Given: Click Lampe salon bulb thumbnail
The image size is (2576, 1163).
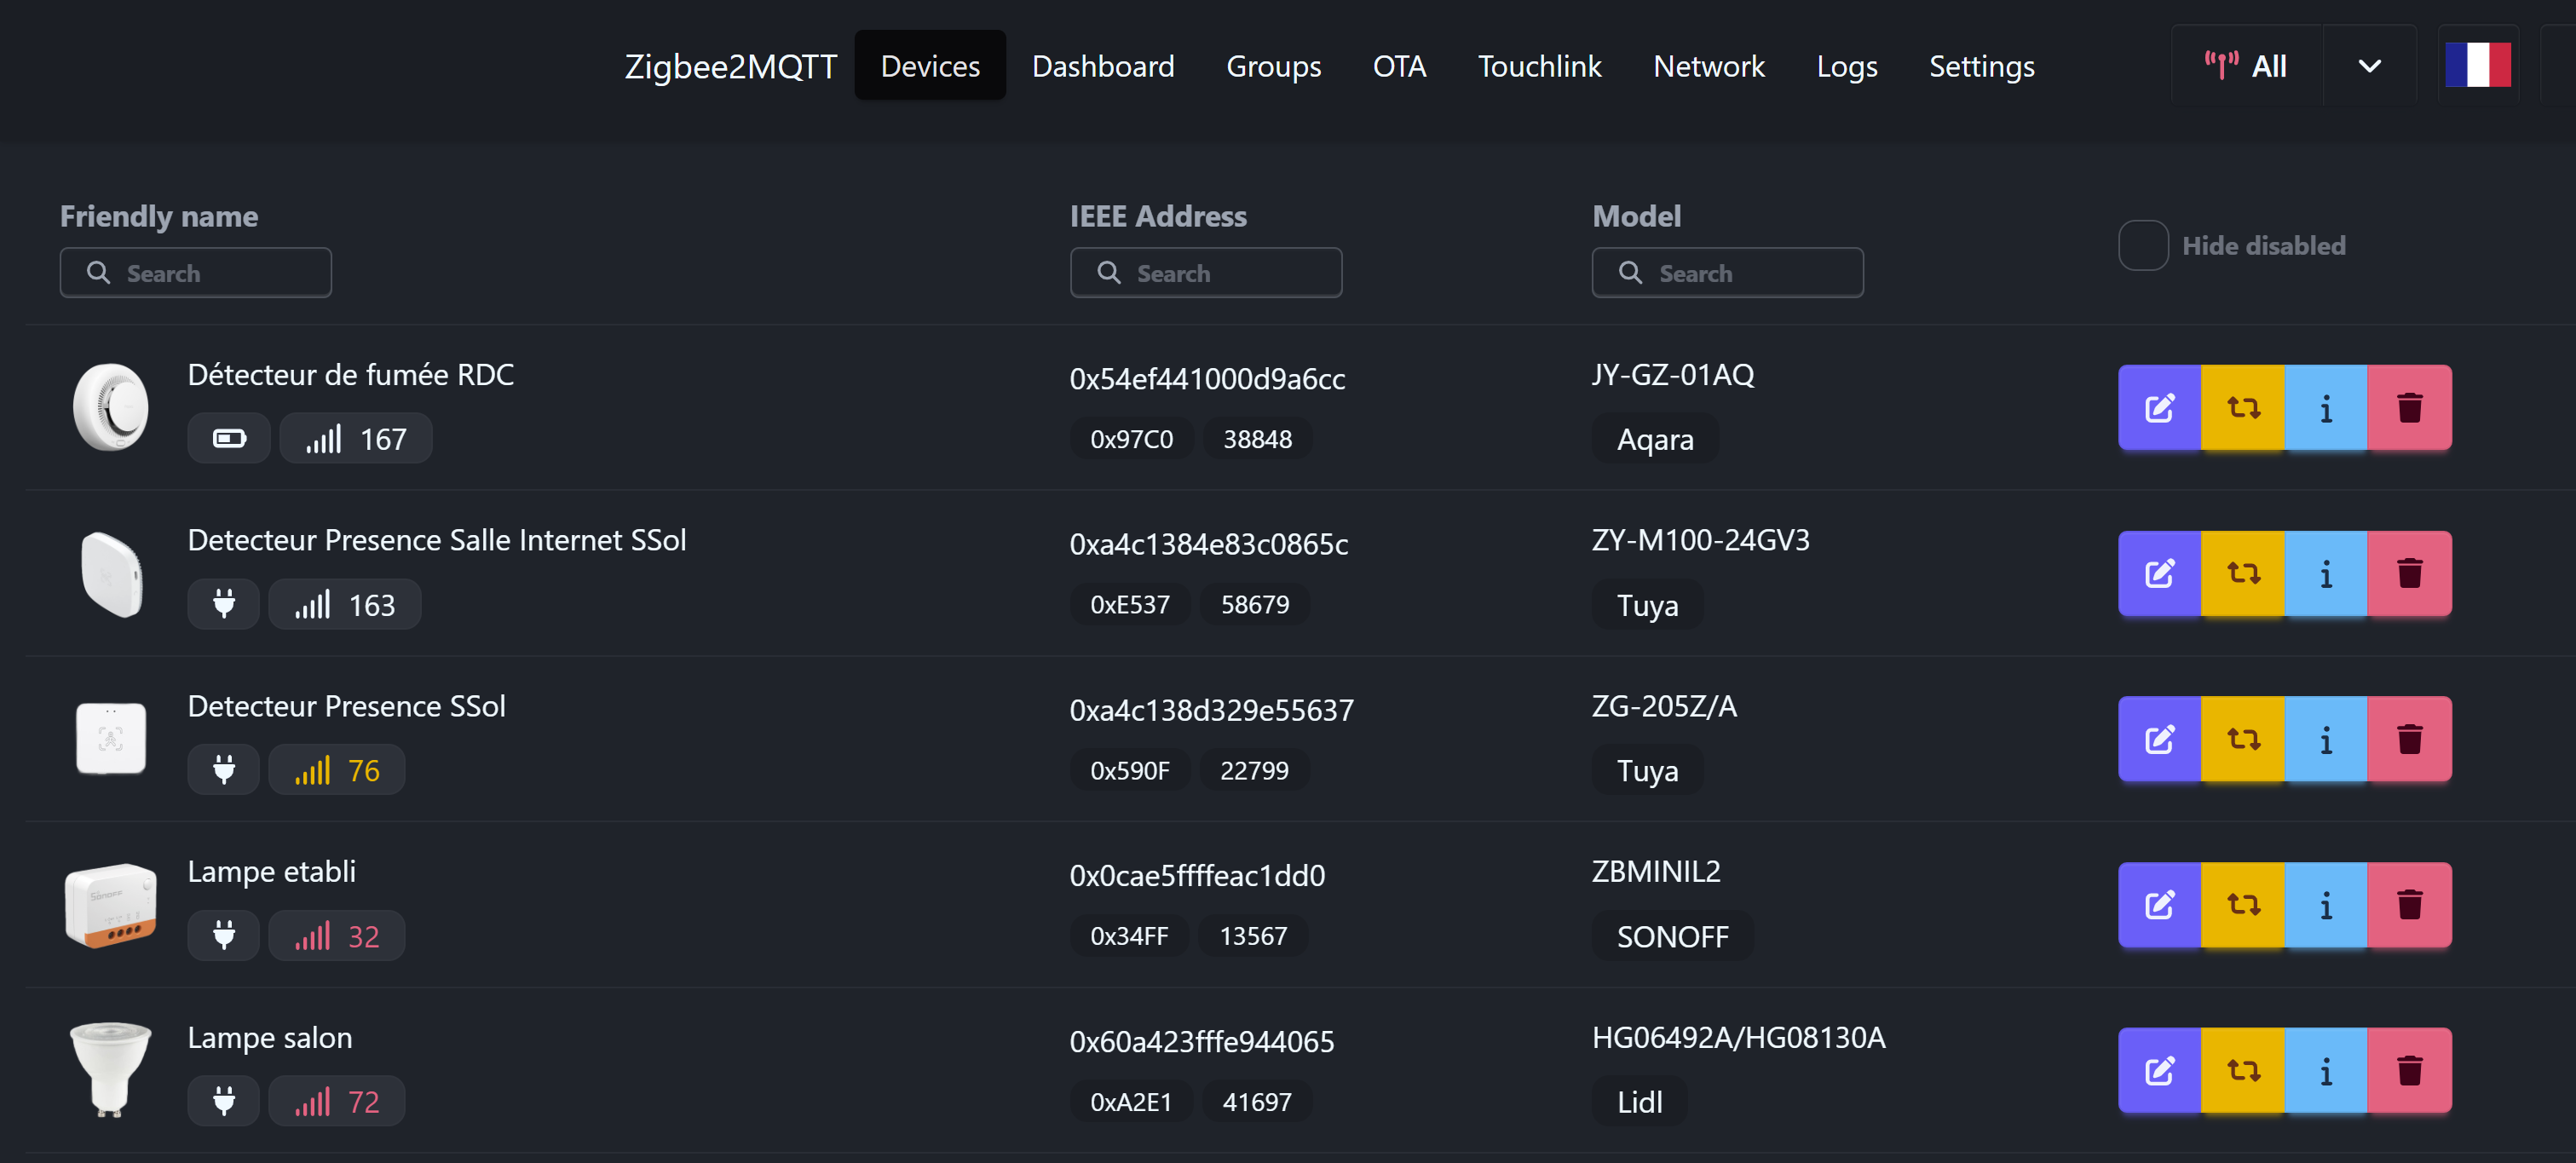Looking at the screenshot, I should (x=110, y=1070).
